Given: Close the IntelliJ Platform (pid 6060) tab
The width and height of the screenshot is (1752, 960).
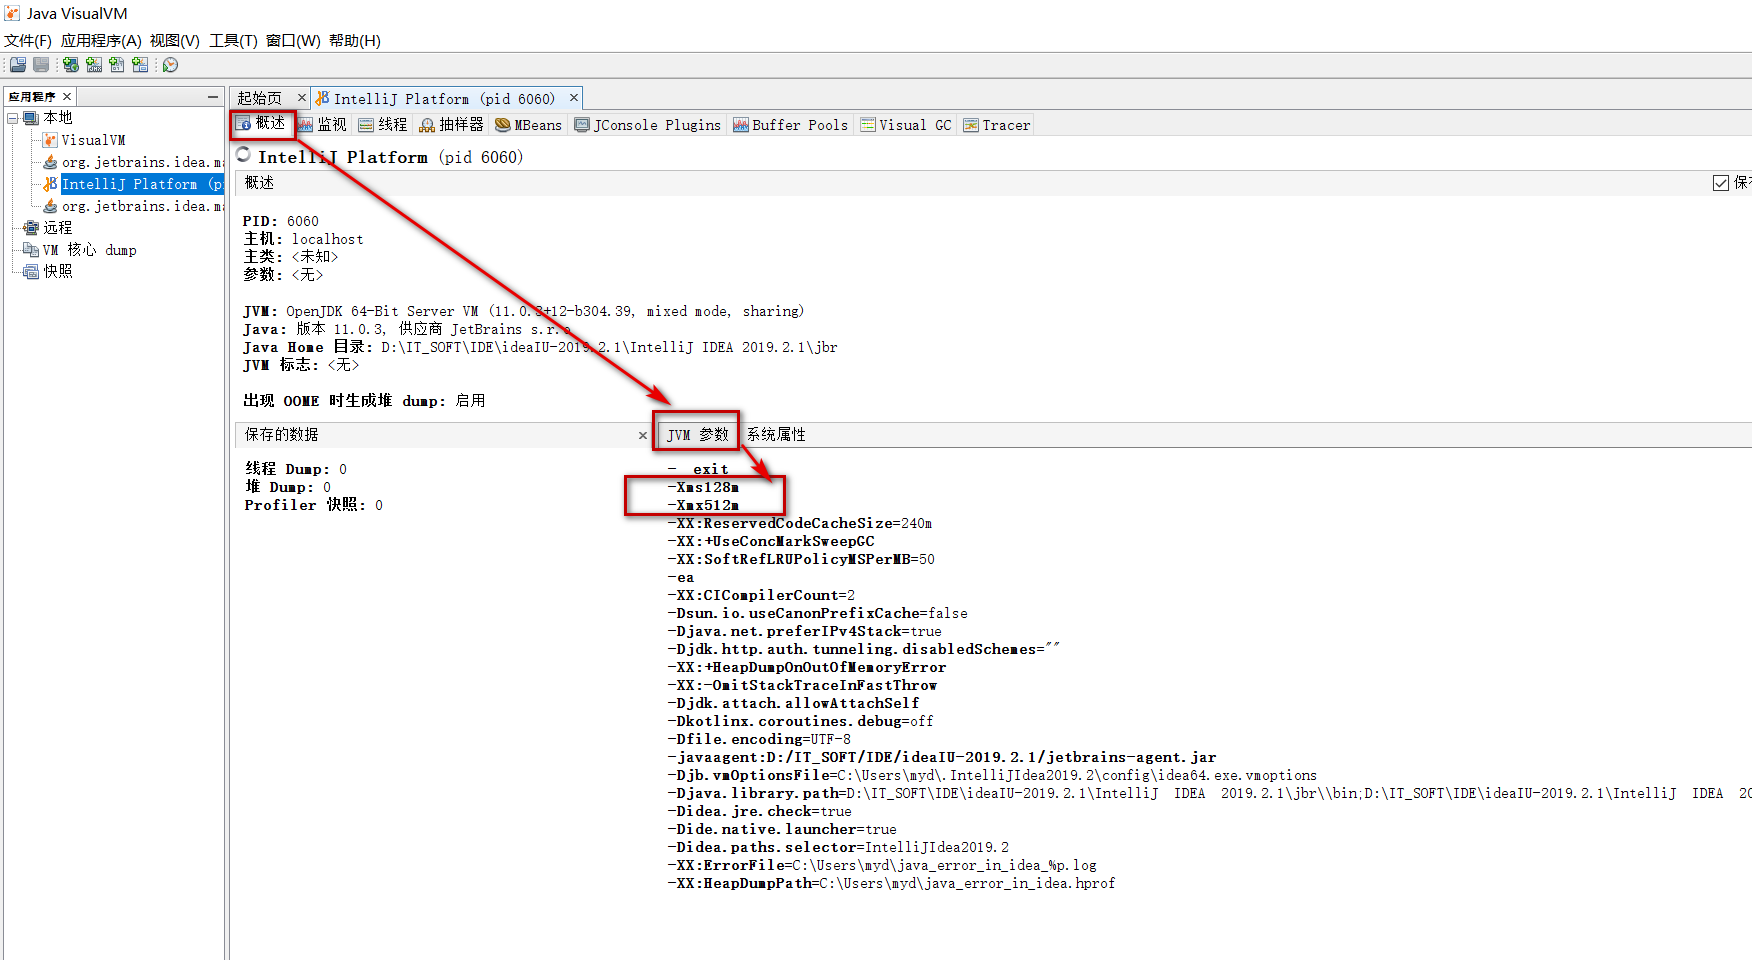Looking at the screenshot, I should (x=574, y=98).
